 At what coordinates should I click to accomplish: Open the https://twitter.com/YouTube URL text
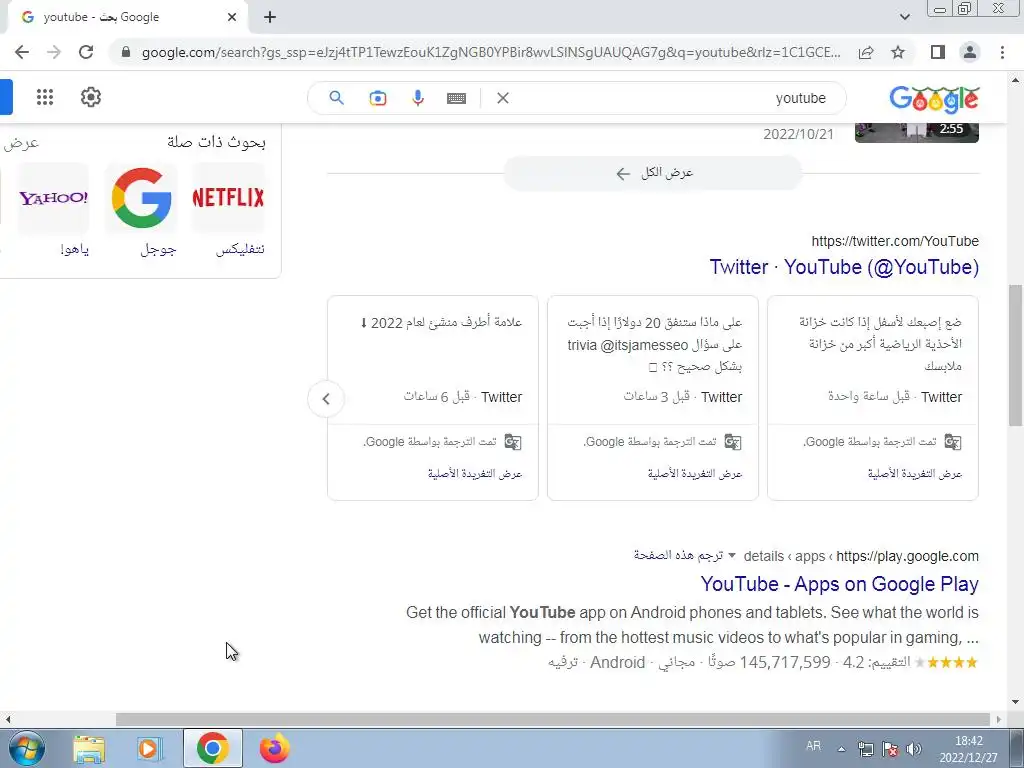click(895, 241)
